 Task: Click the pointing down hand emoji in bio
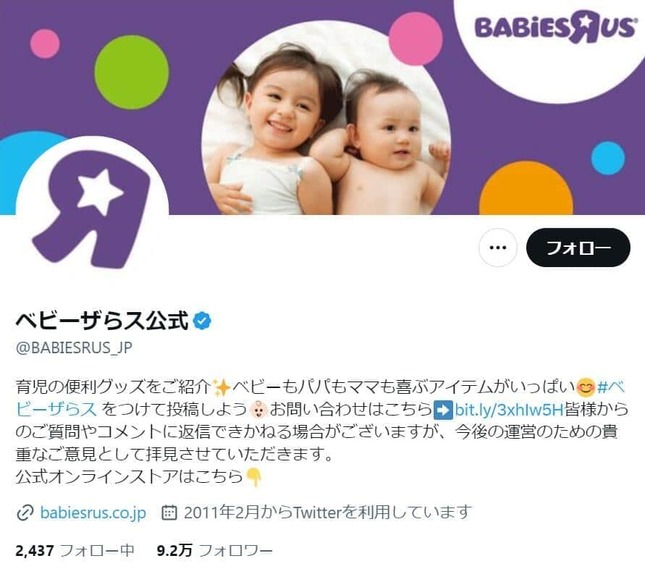click(x=253, y=477)
